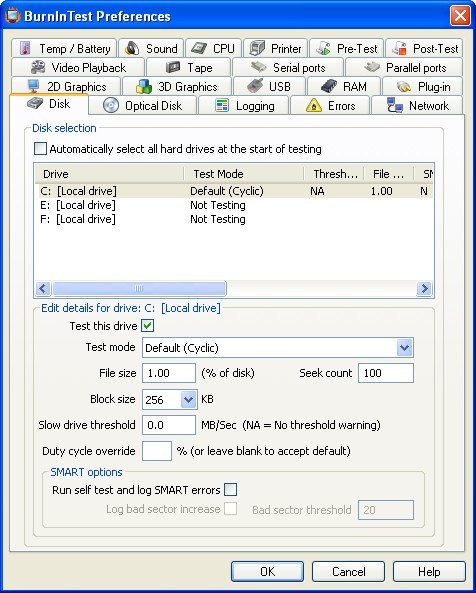Select the C: [Local drive] row
The image size is (476, 593).
coord(234,191)
